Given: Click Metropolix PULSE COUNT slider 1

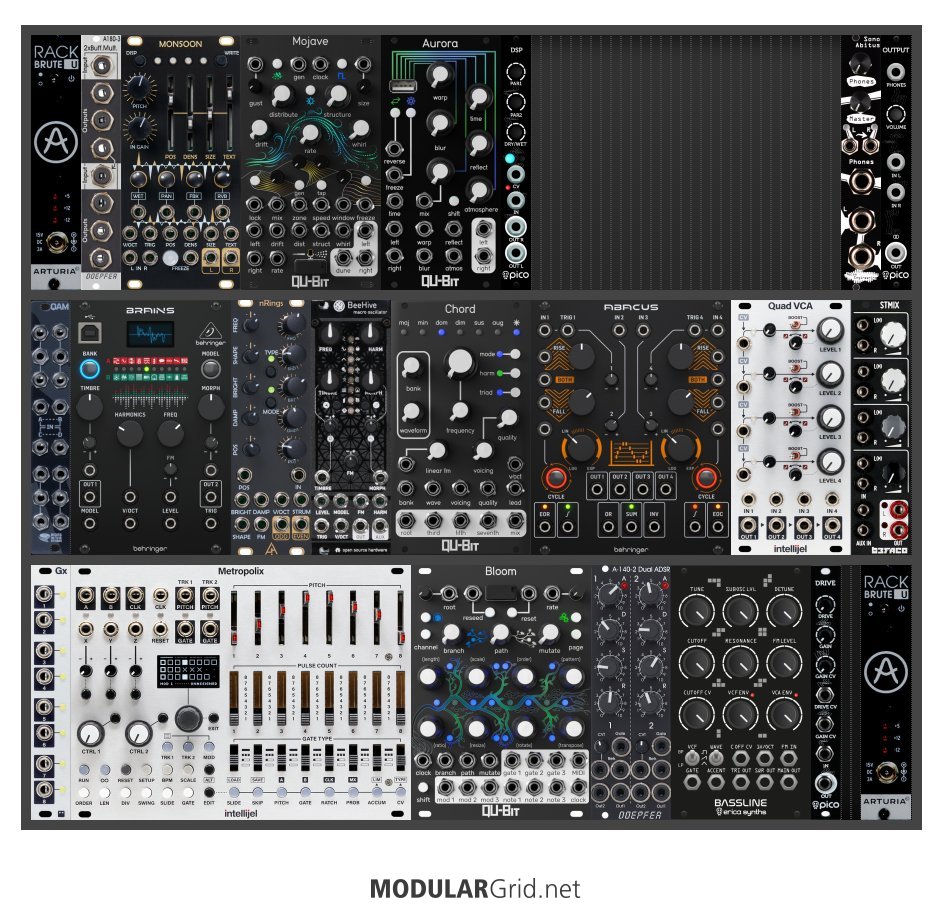Looking at the screenshot, I should (234, 698).
